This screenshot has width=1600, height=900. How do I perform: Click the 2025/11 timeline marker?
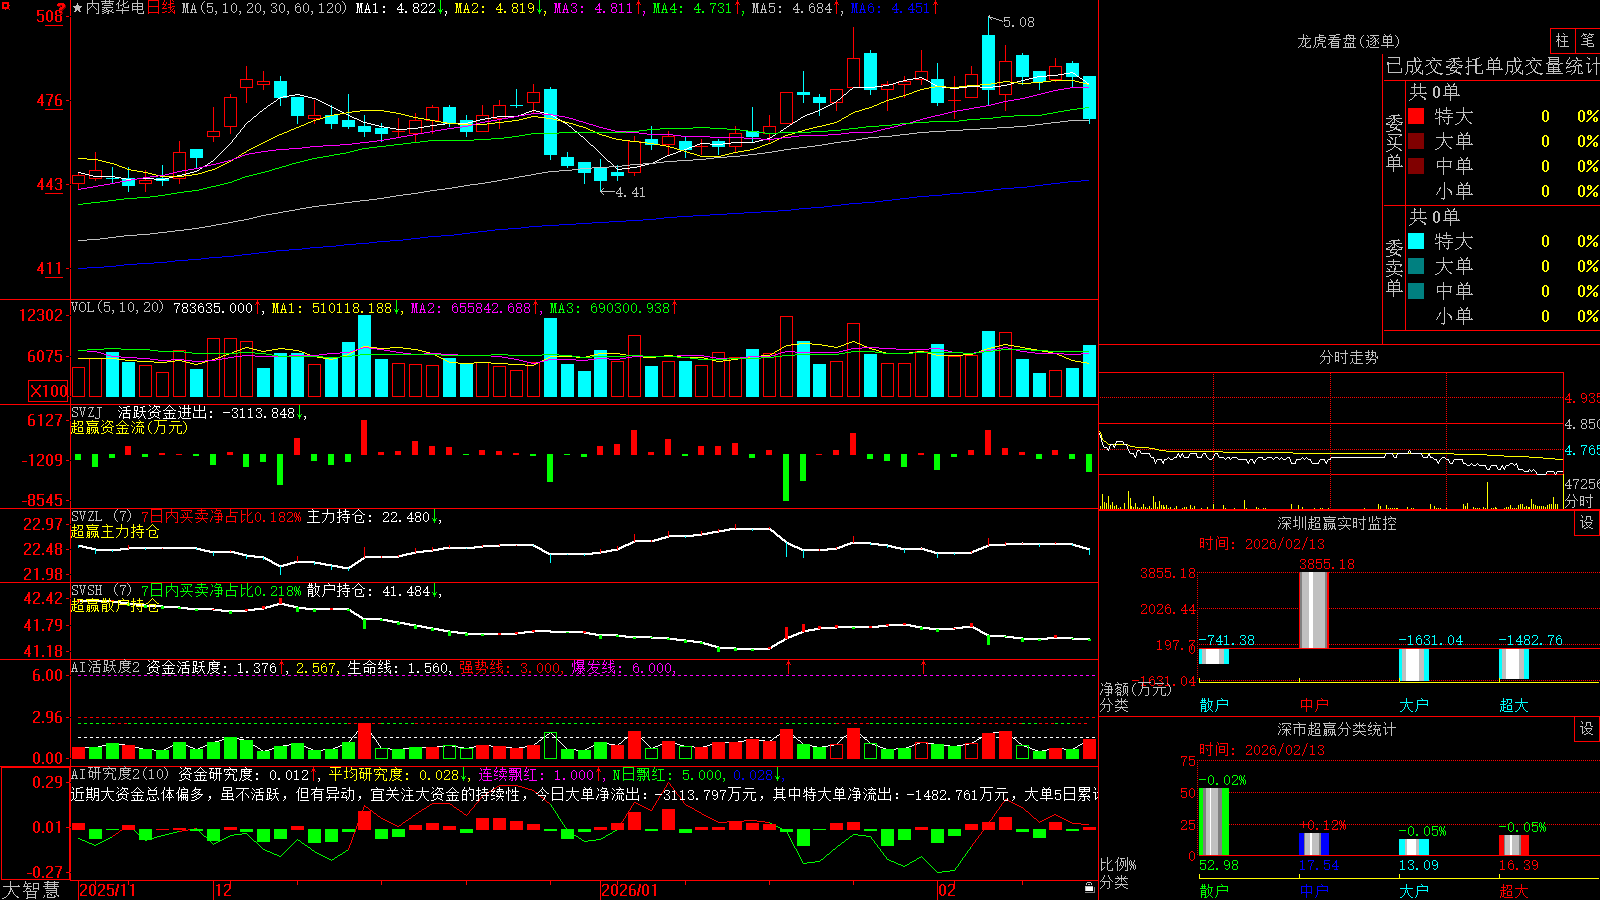108,890
